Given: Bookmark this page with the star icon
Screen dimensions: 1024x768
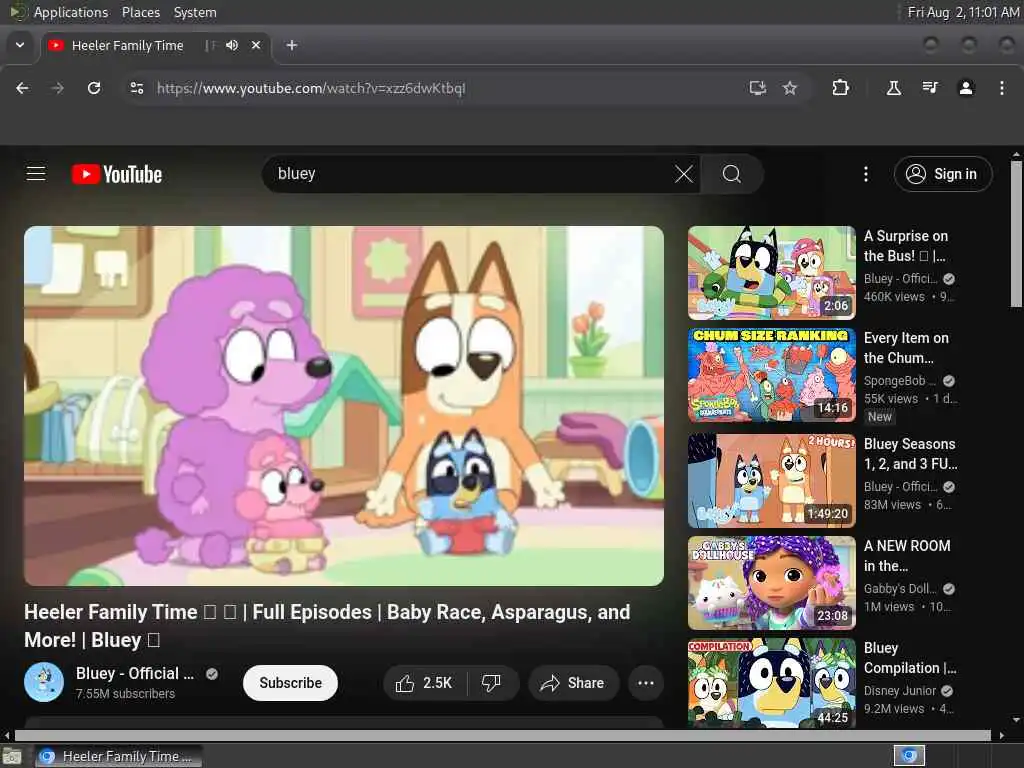Looking at the screenshot, I should coord(790,88).
